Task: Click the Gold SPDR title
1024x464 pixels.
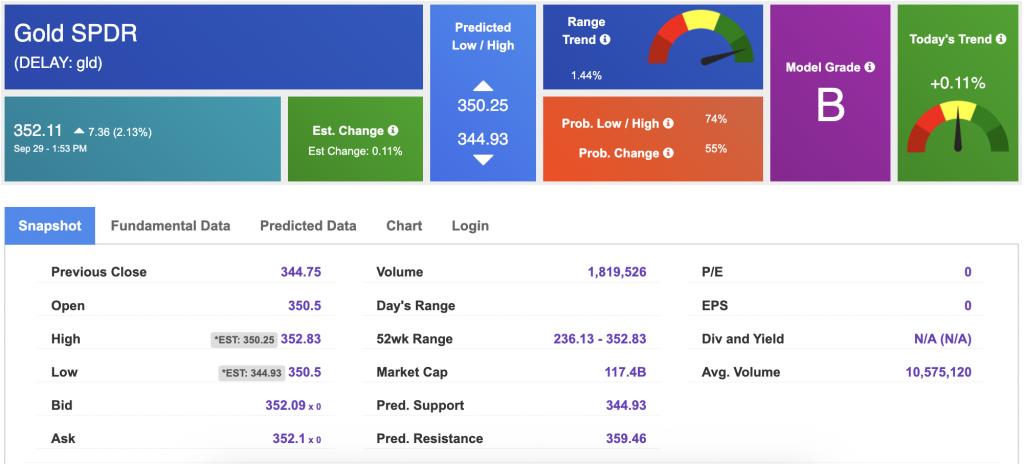Action: tap(76, 33)
